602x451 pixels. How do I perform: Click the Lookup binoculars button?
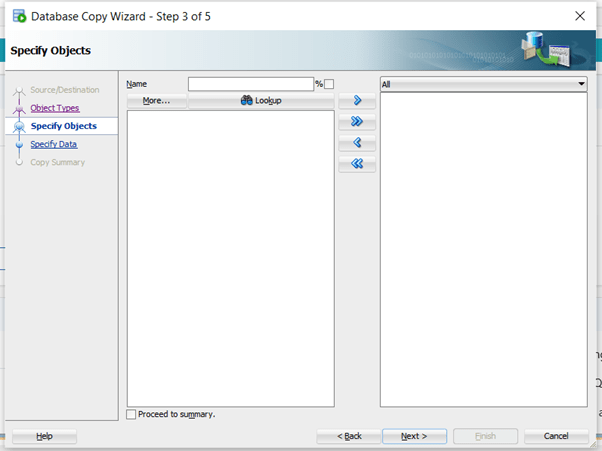261,101
